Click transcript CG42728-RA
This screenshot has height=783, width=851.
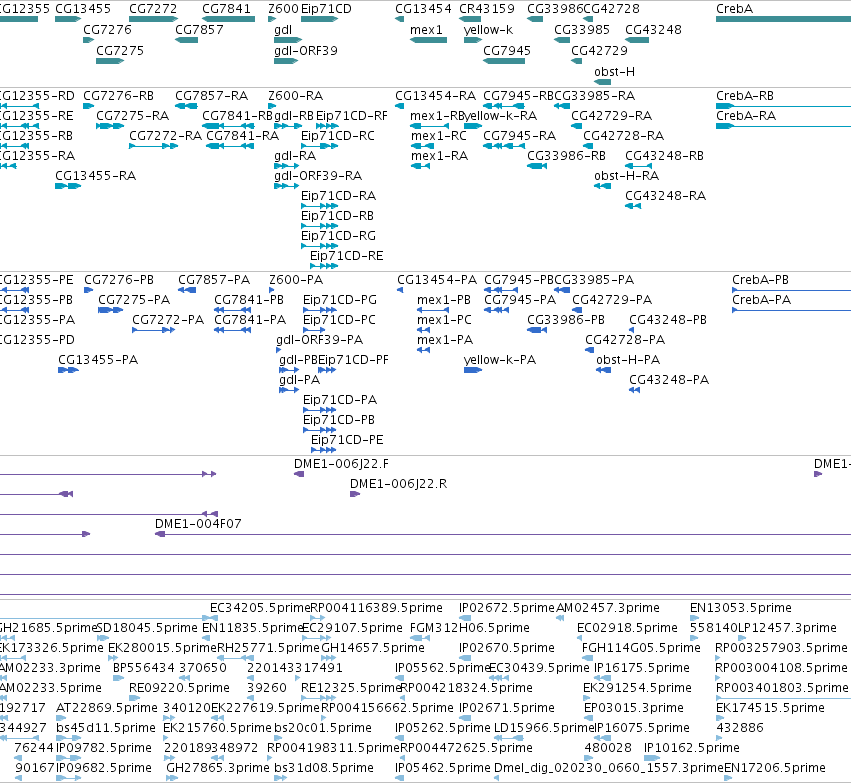624,136
